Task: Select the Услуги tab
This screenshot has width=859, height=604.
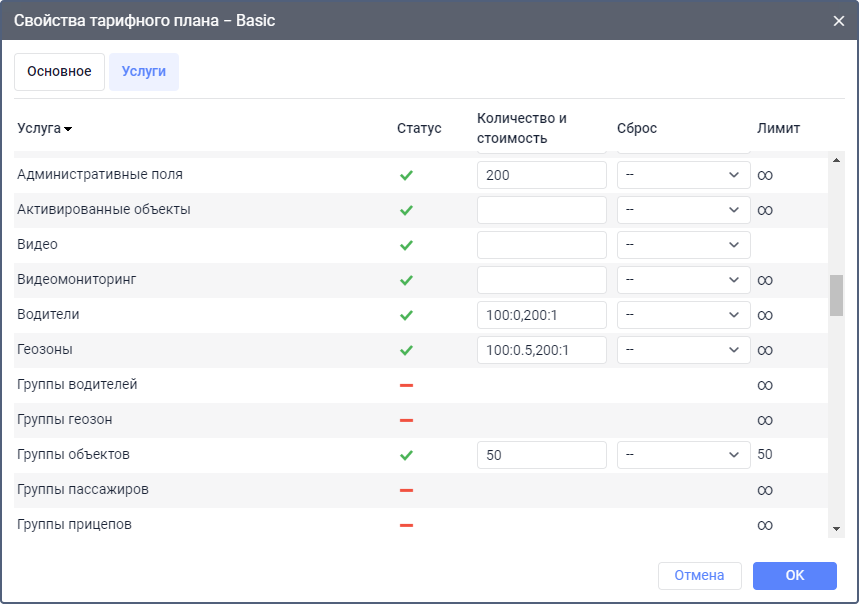Action: tap(144, 72)
